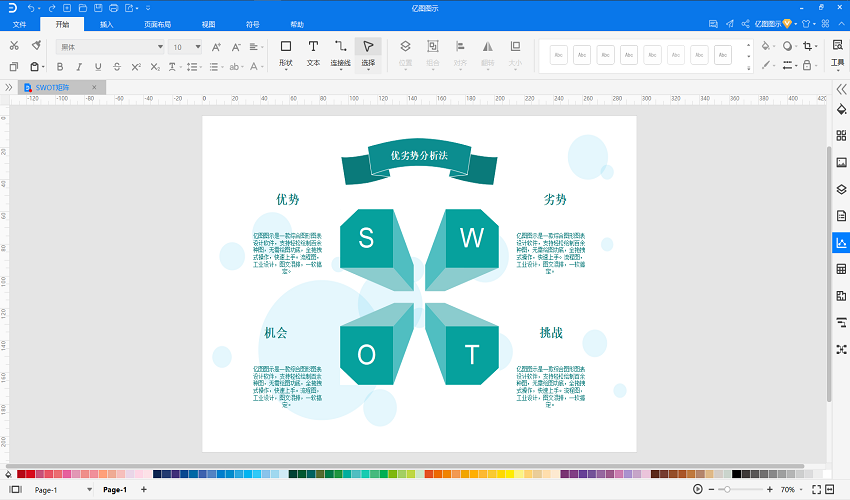
Task: Open the Chart panel in right sidebar
Action: pyautogui.click(x=841, y=242)
